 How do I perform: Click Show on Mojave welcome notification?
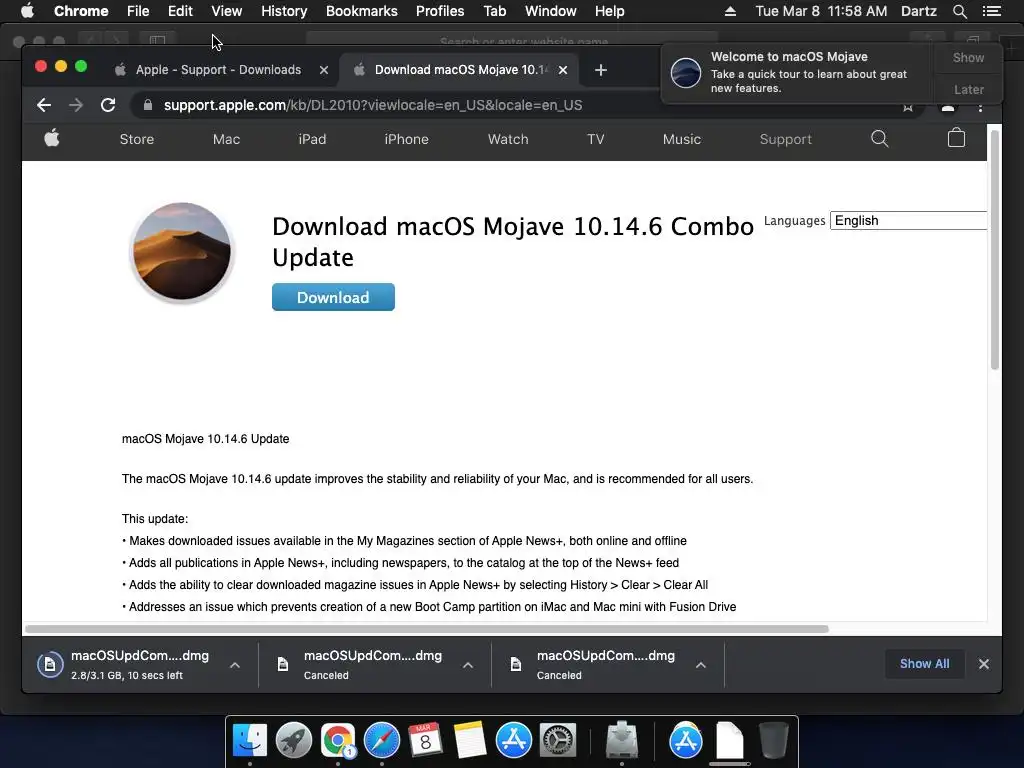968,57
